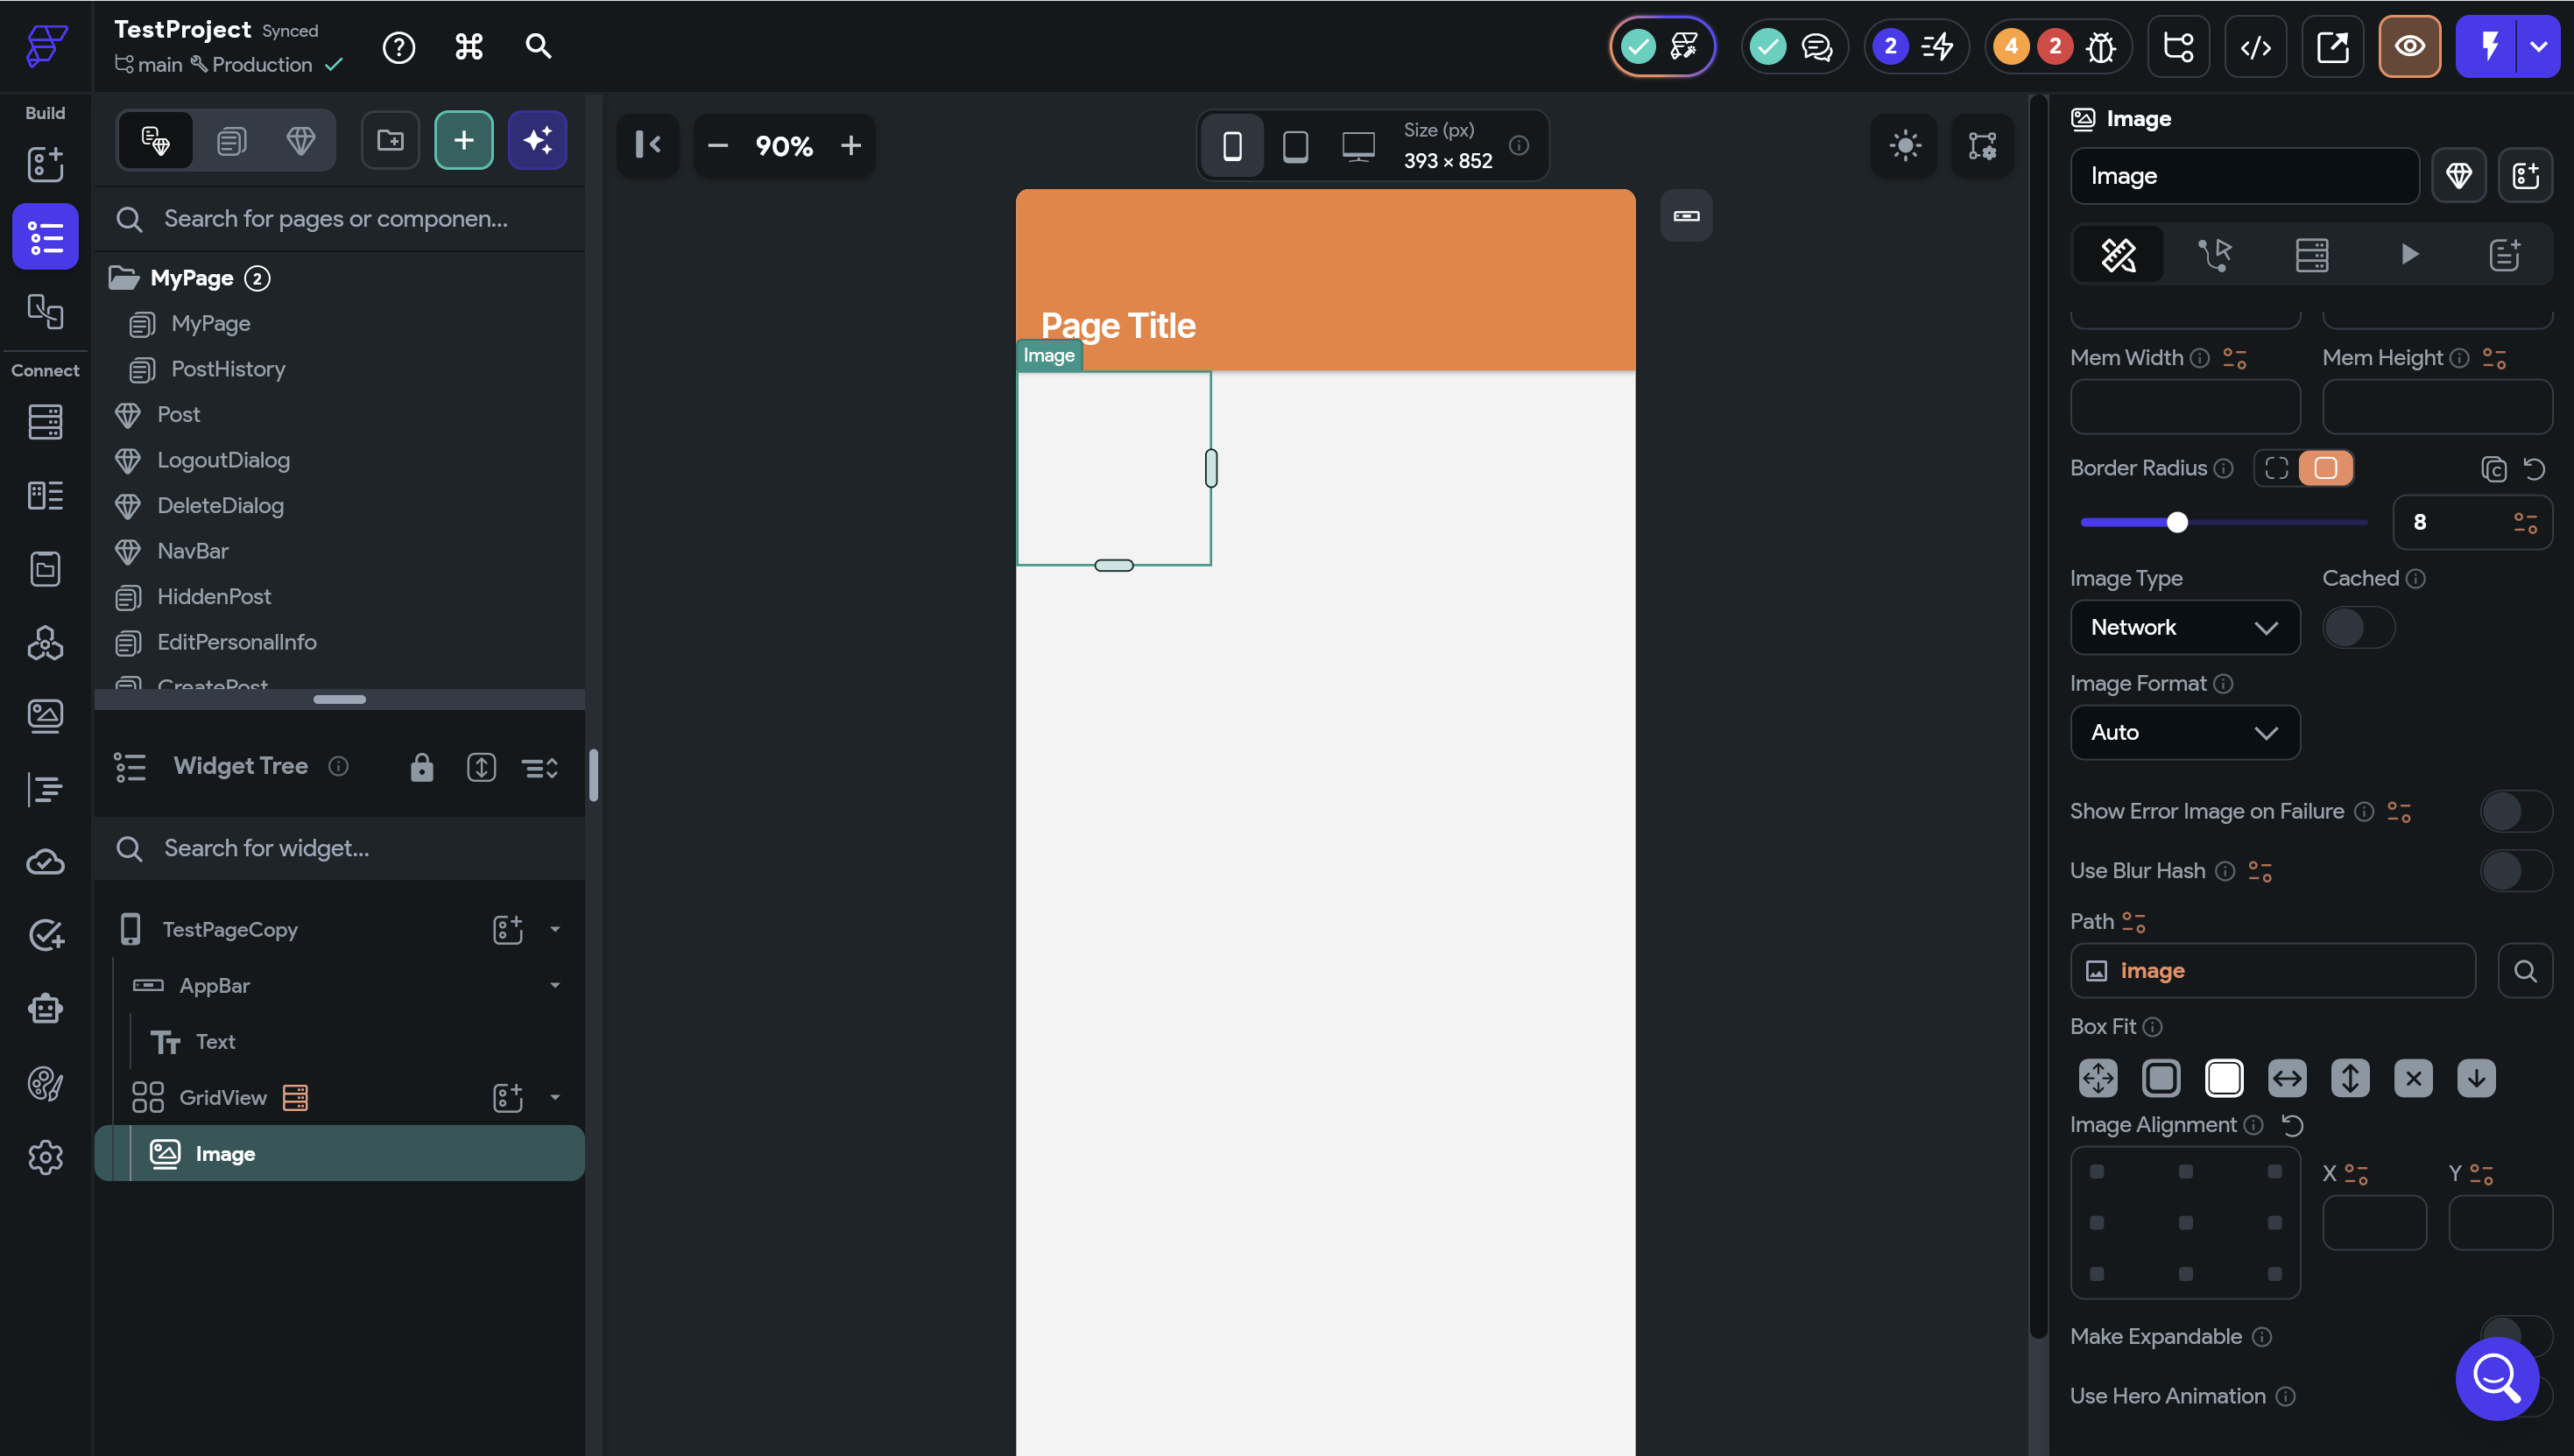Select tablet device preview icon
Image resolution: width=2574 pixels, height=1456 pixels.
[x=1295, y=146]
